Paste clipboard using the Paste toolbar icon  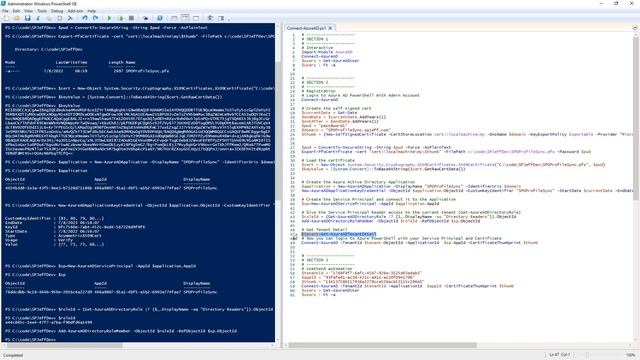(60, 18)
